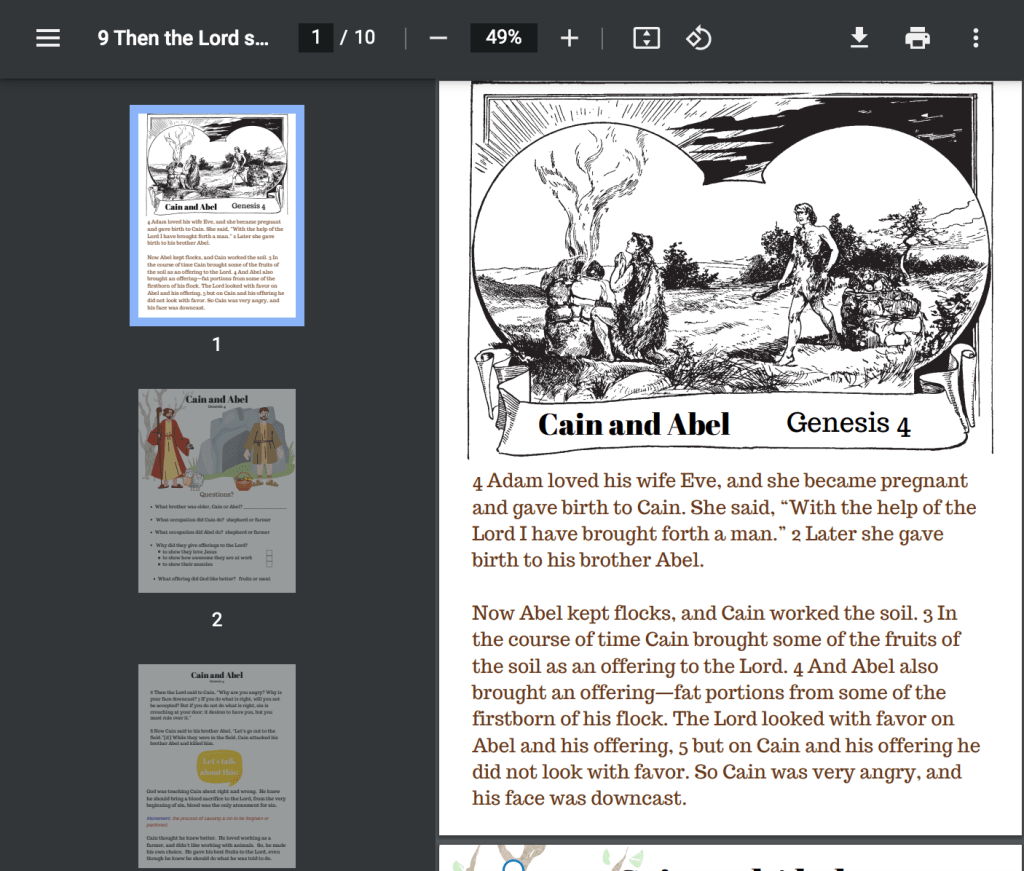Image resolution: width=1024 pixels, height=871 pixels.
Task: Download the PDF document
Action: click(x=859, y=38)
